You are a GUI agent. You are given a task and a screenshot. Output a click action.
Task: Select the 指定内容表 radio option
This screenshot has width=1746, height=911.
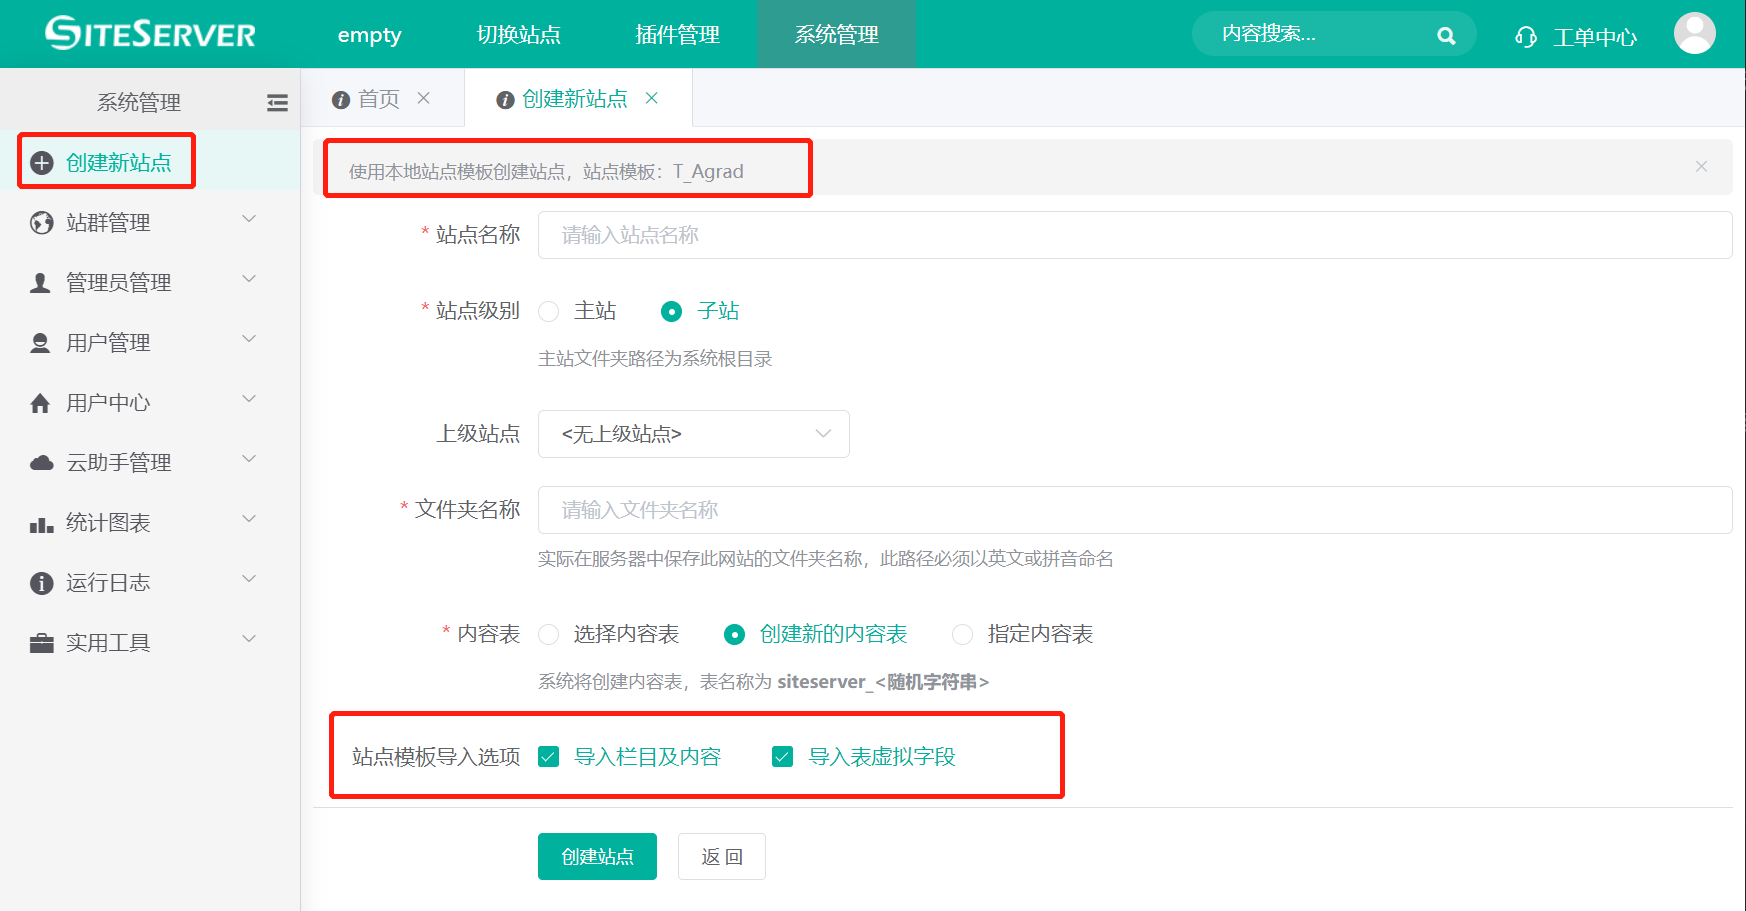(x=962, y=635)
